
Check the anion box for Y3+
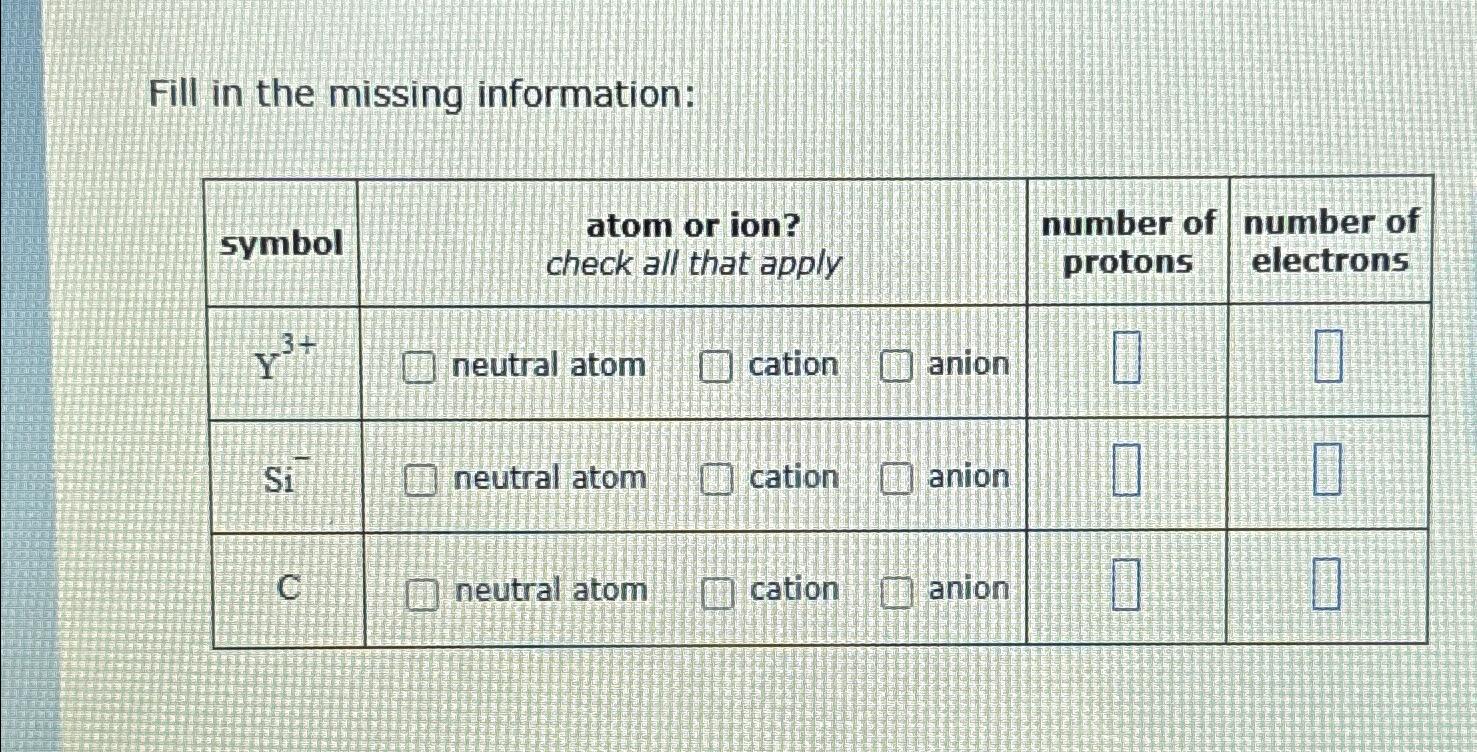click(897, 365)
